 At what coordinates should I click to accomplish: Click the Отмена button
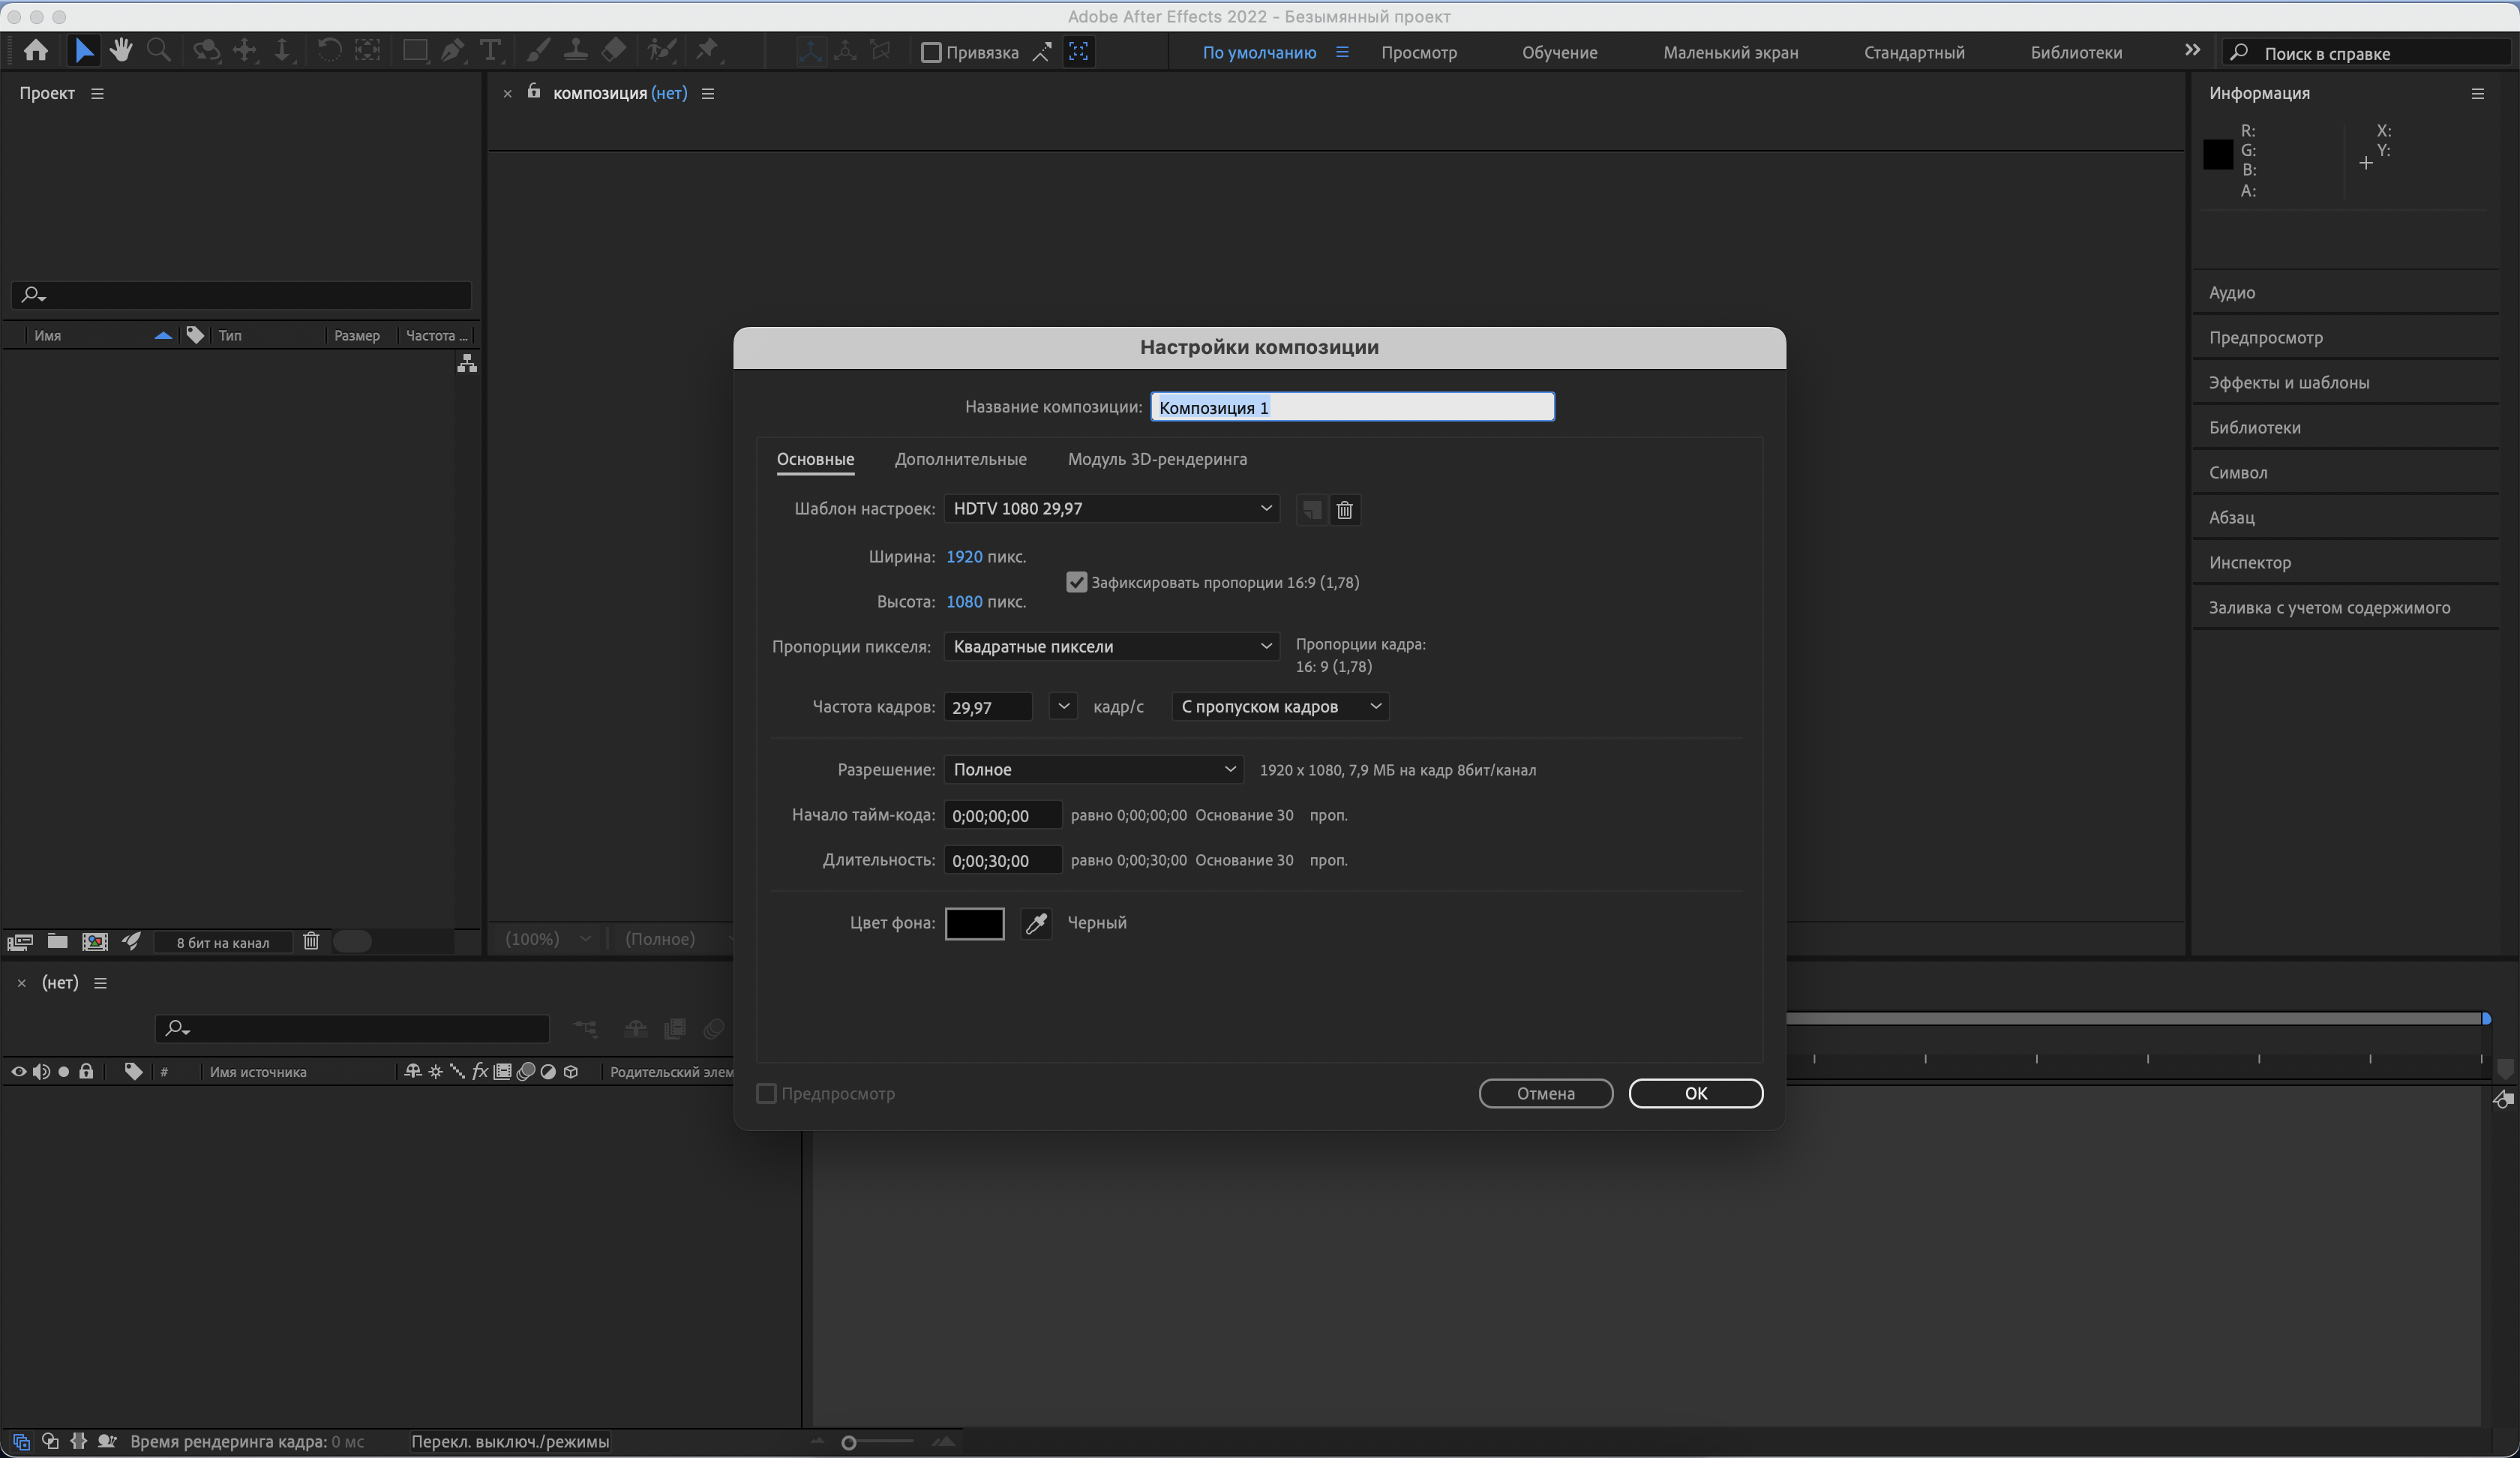1545,1093
